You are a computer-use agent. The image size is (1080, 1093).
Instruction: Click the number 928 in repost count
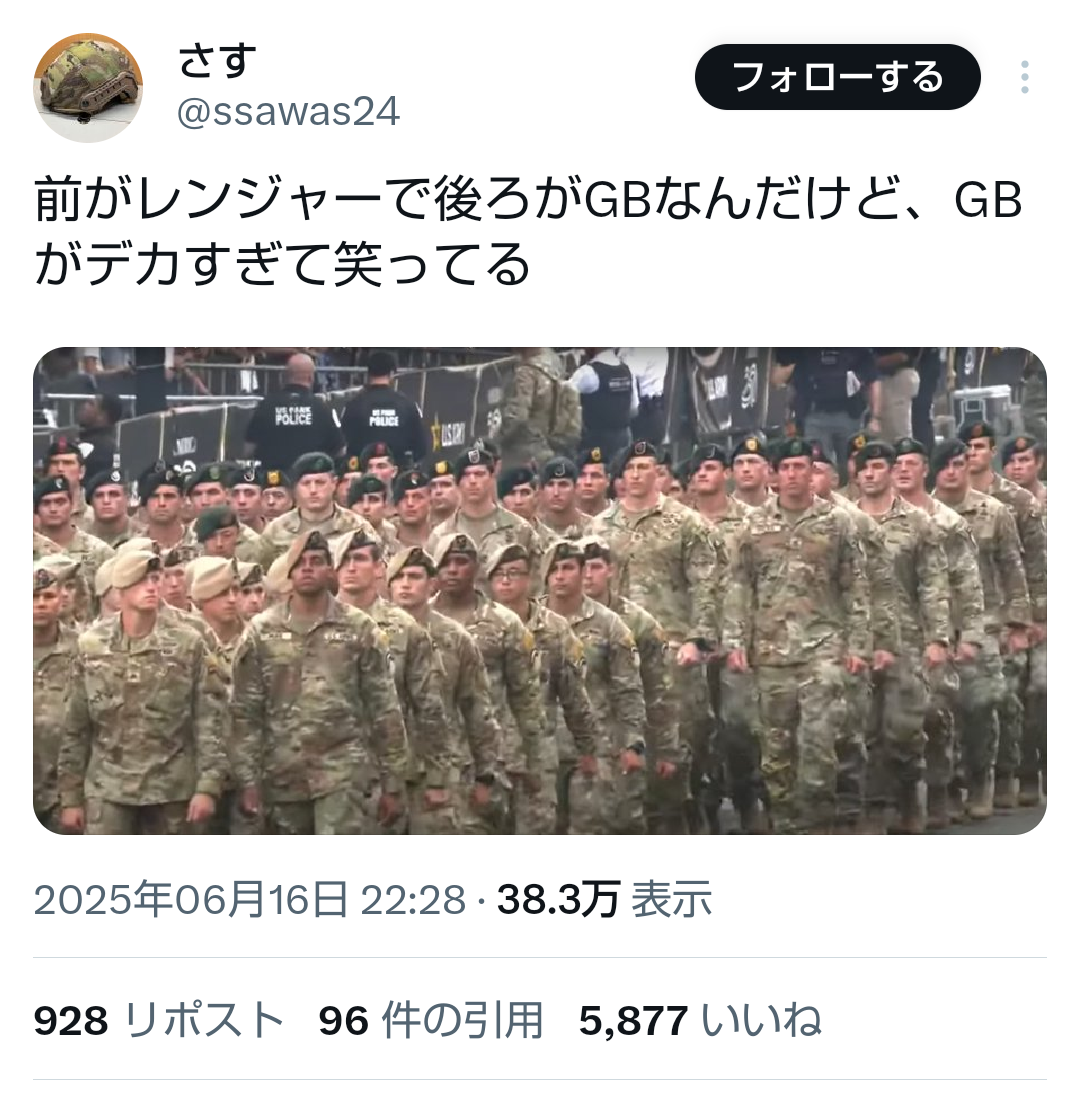(x=70, y=1021)
